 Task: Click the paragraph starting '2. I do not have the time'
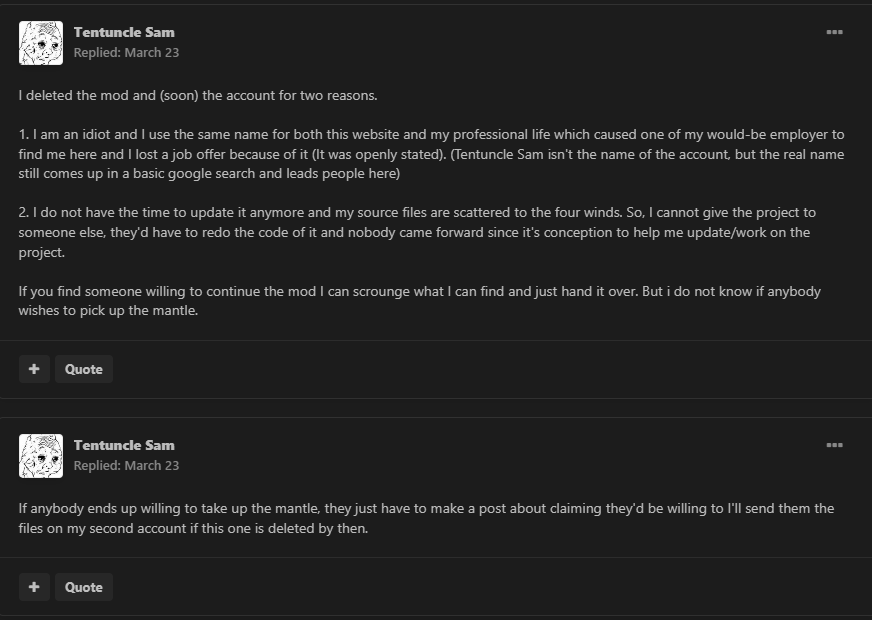point(417,232)
